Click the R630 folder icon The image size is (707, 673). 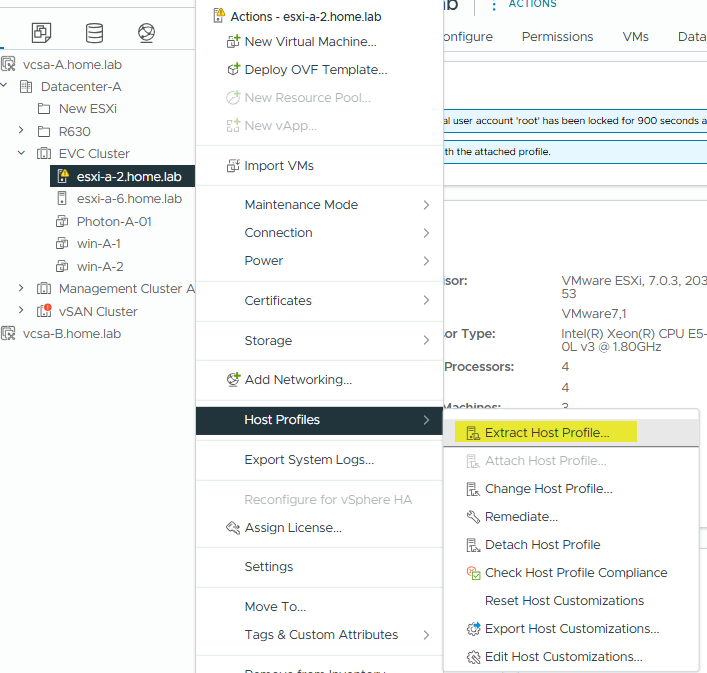[x=44, y=132]
